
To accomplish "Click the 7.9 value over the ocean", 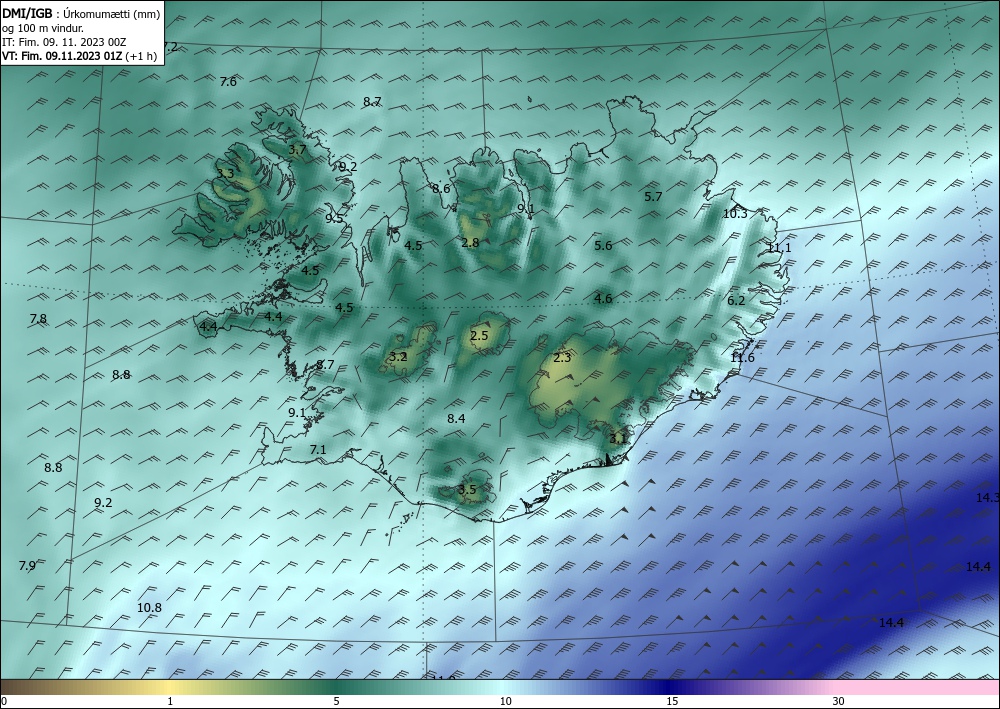I will point(27,566).
